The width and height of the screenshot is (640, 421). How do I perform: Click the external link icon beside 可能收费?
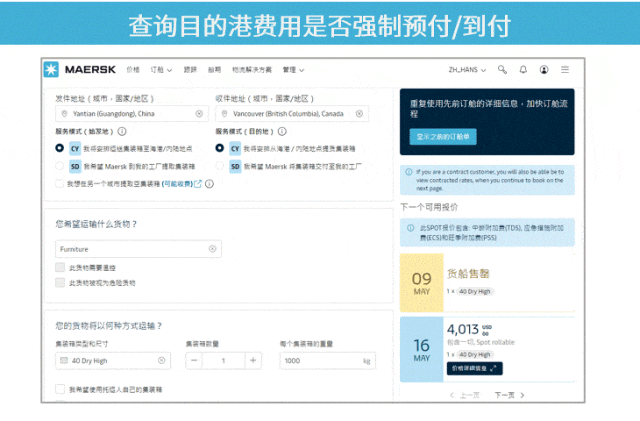tap(198, 184)
